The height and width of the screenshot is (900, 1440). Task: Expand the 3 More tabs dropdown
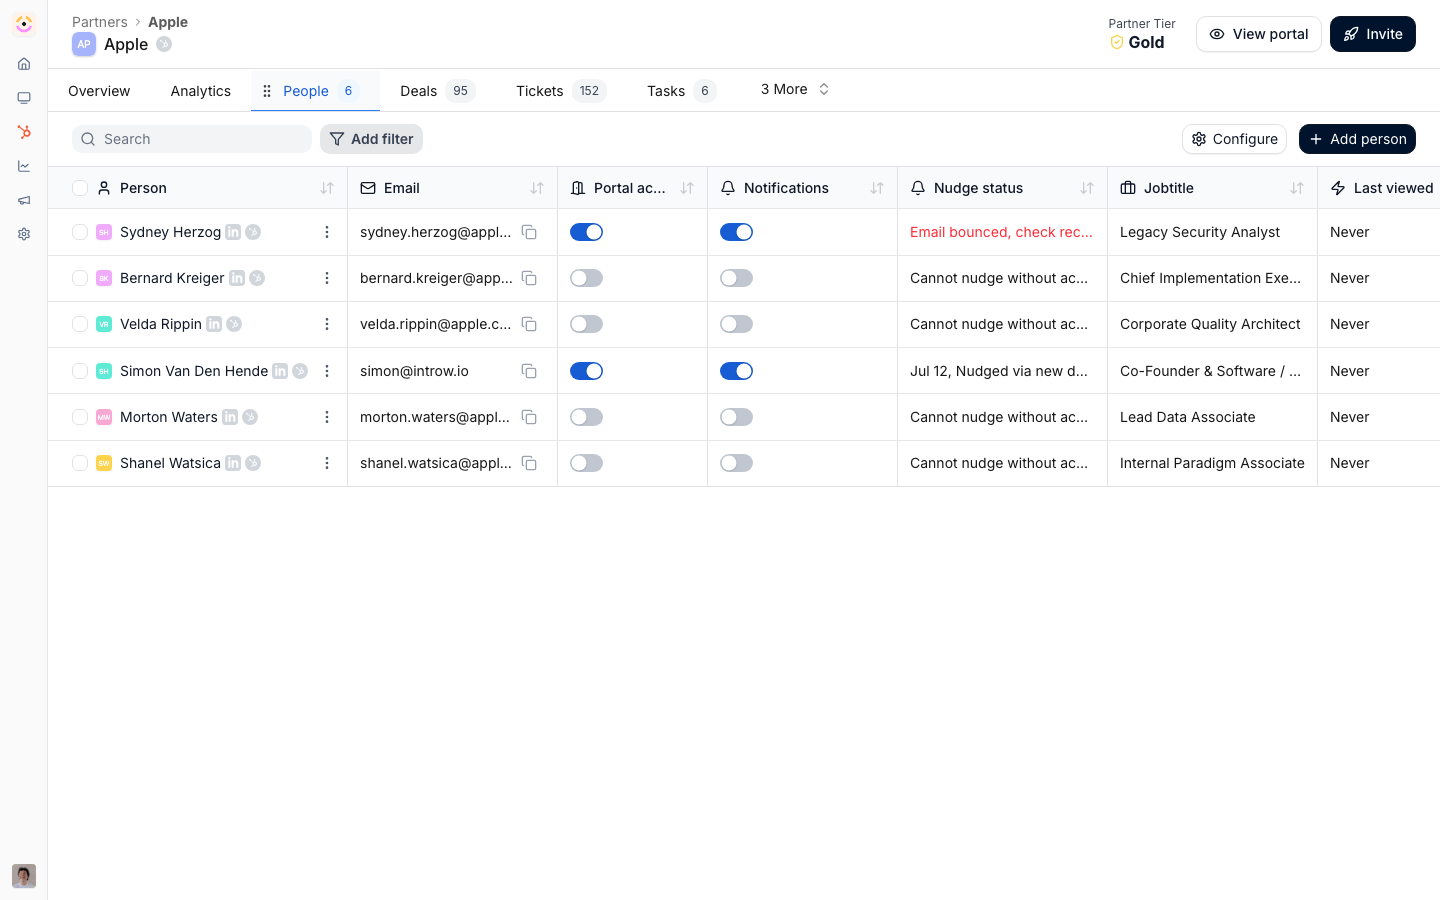[795, 89]
